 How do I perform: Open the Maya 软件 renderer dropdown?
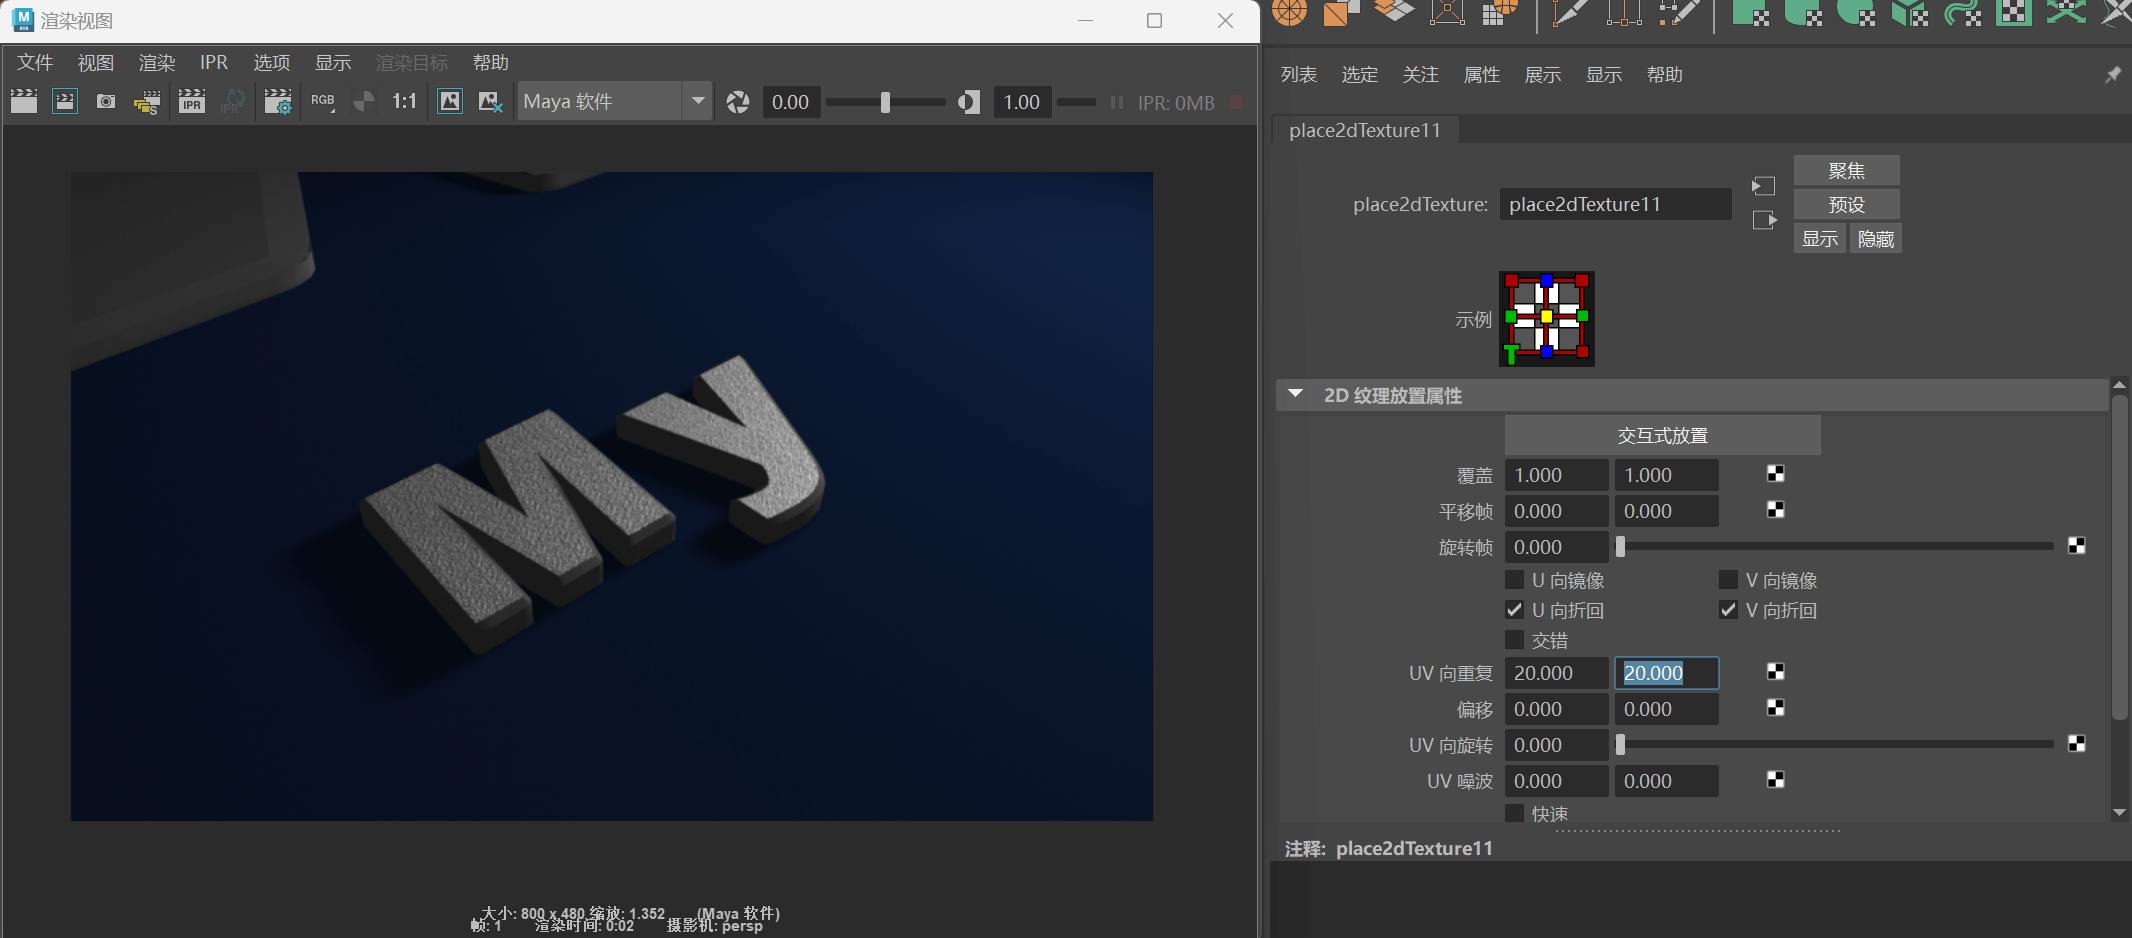[x=615, y=101]
